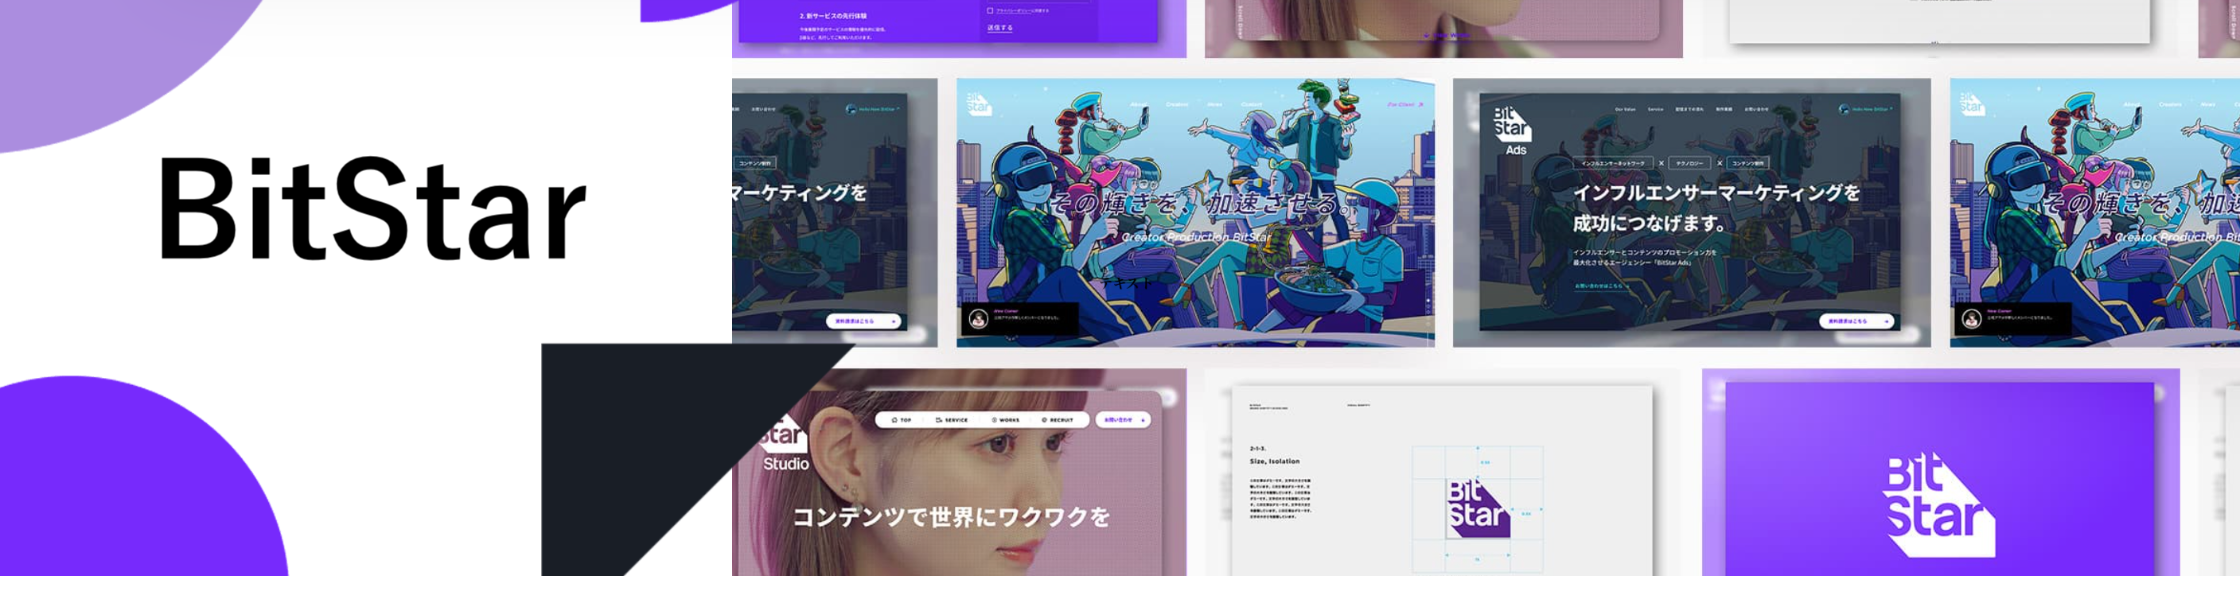Click the large black BitStar wordmark
Viewport: 2240px width, 600px height.
click(372, 211)
